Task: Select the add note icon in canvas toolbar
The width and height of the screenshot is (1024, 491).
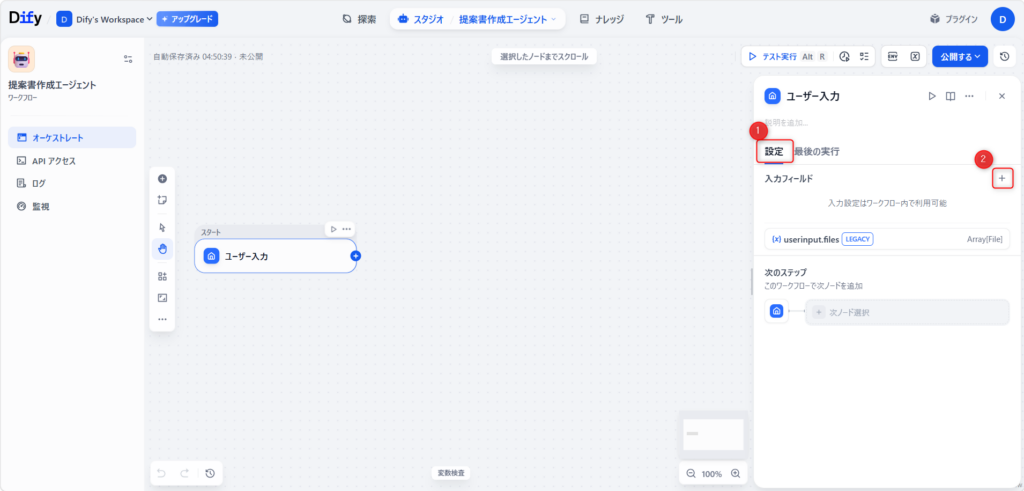Action: (x=162, y=200)
